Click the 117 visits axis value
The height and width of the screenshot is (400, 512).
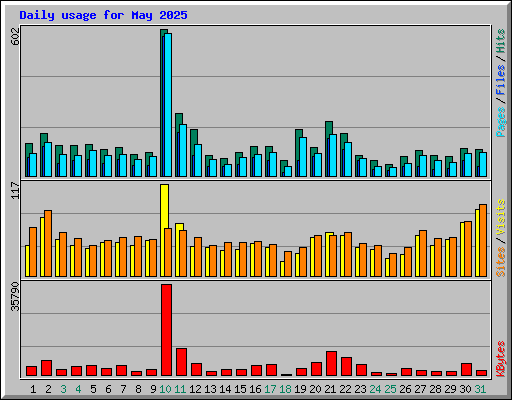(15, 190)
